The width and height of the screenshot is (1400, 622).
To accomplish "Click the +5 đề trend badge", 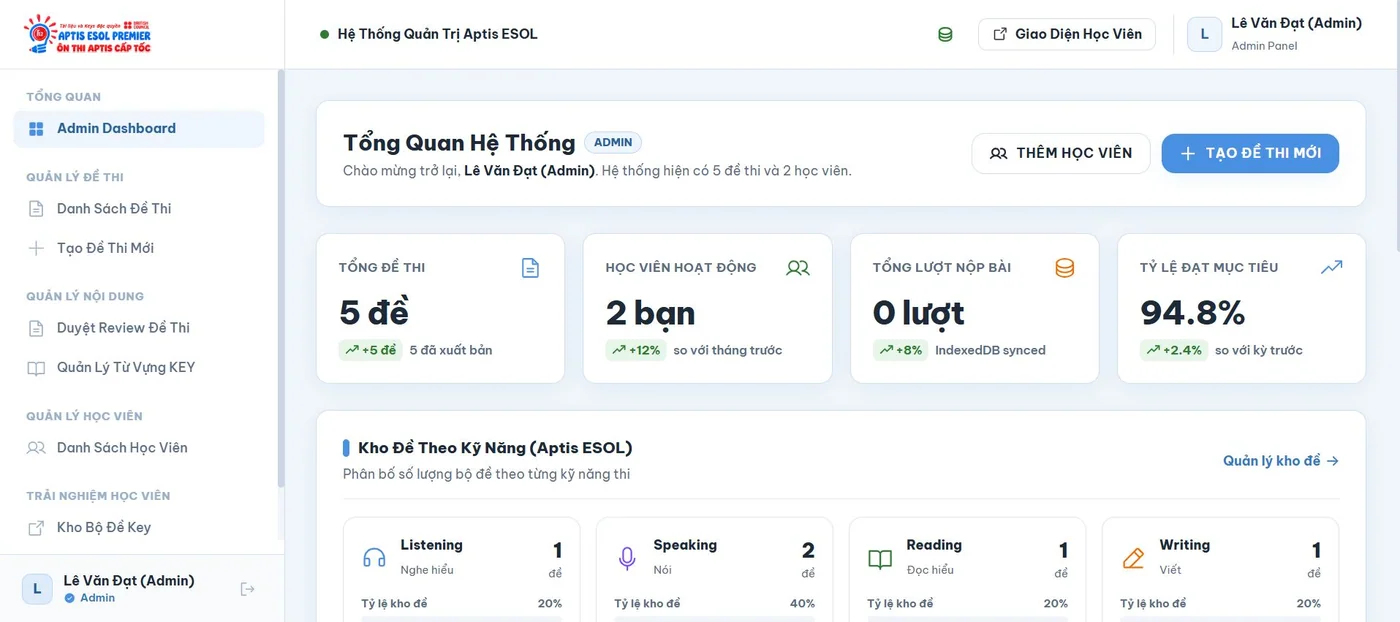I will pos(371,350).
